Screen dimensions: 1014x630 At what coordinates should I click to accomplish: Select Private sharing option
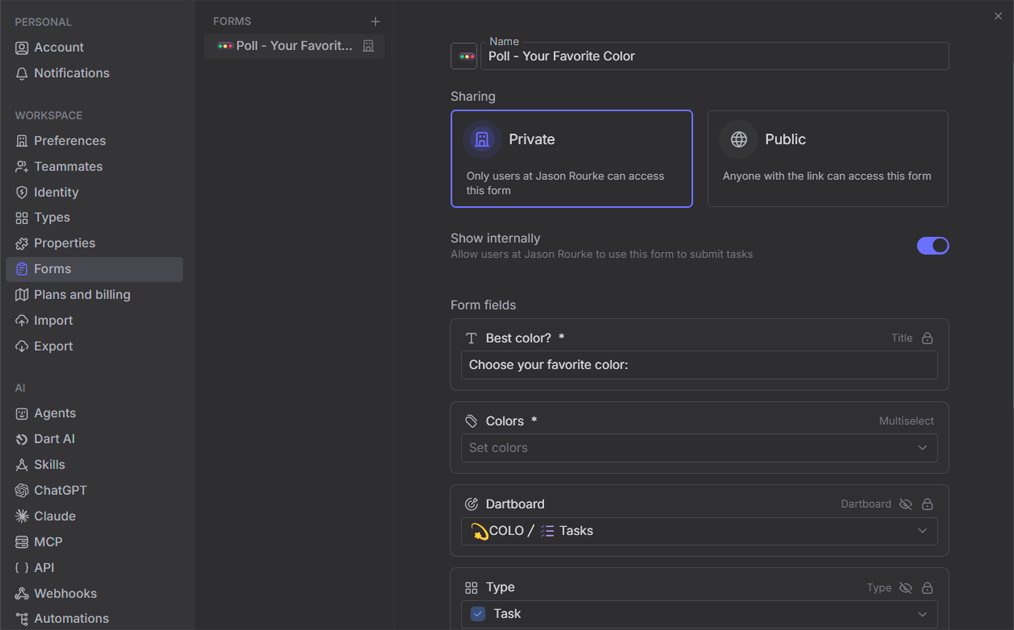pyautogui.click(x=572, y=158)
